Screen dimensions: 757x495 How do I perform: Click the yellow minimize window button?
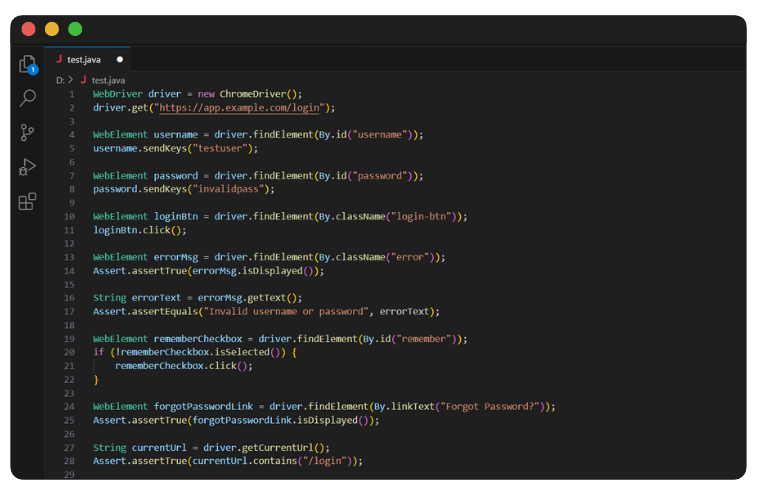coord(52,29)
